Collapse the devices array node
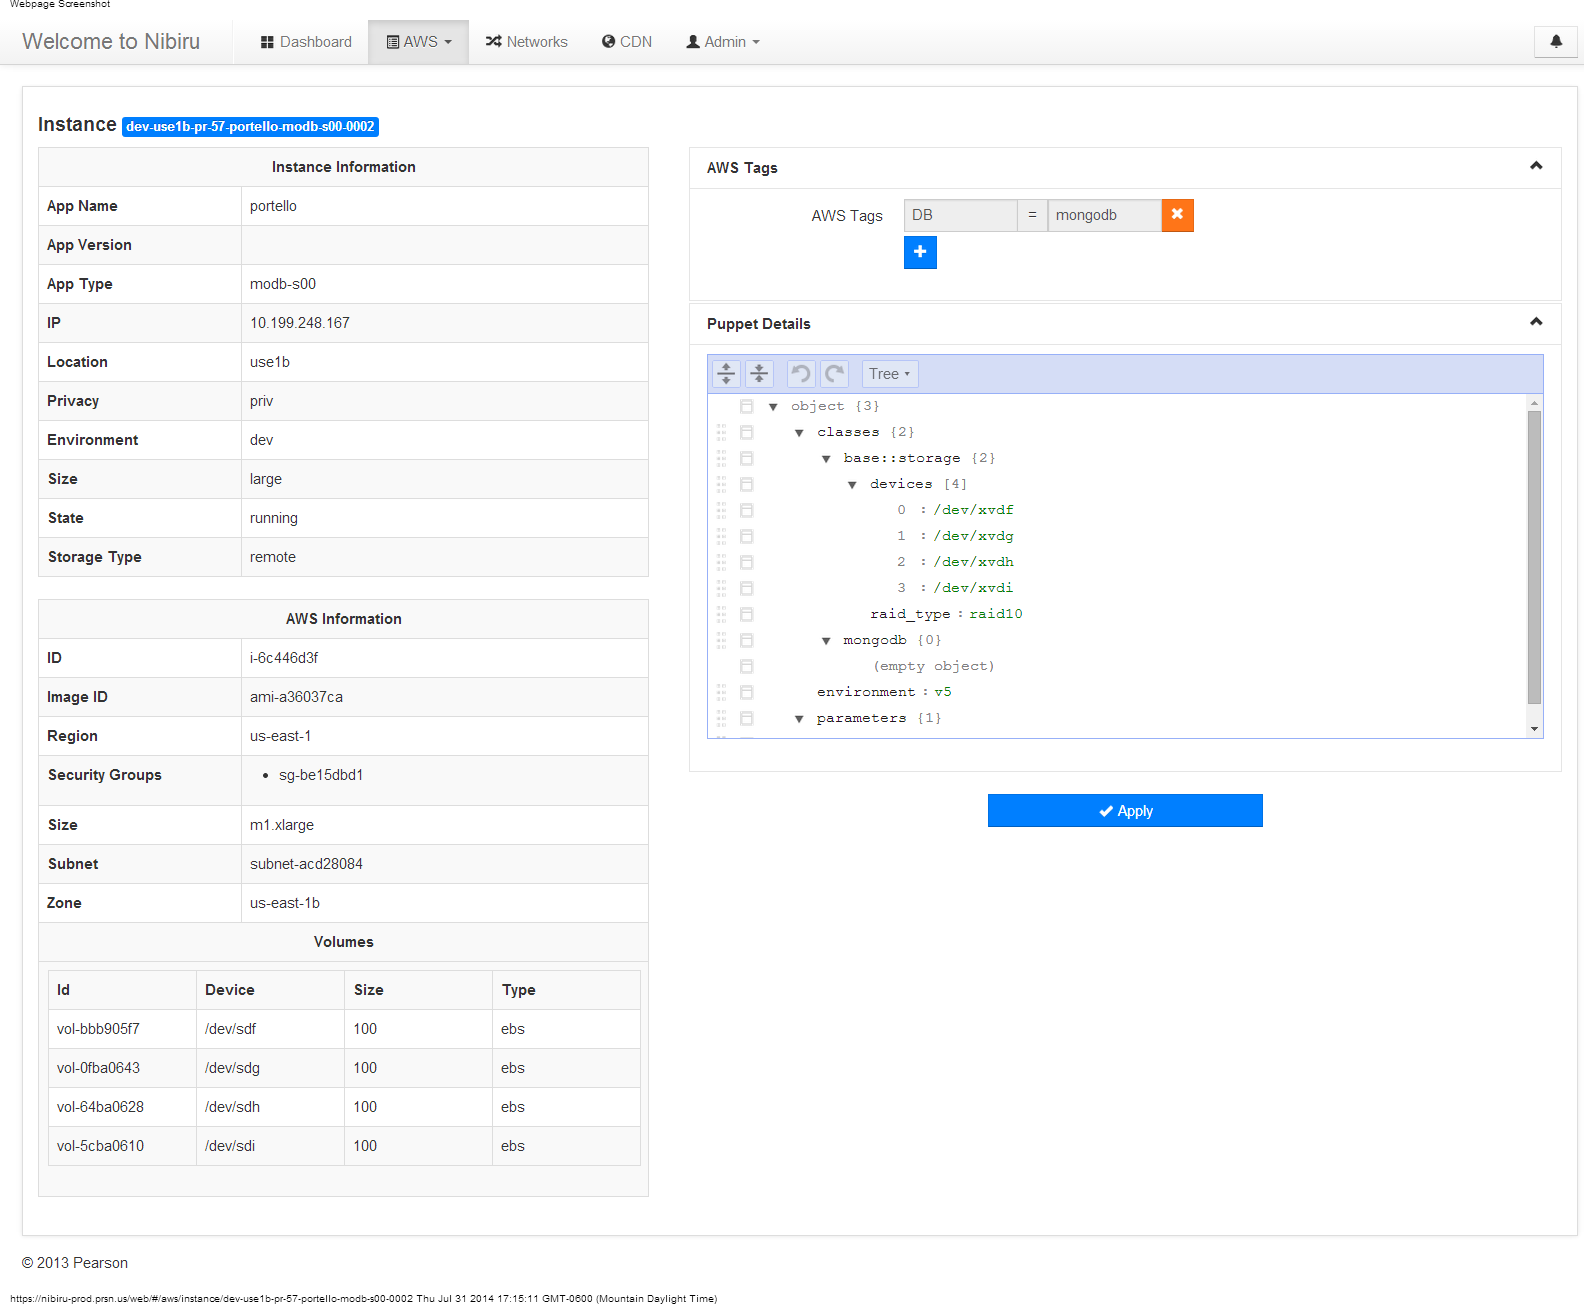This screenshot has width=1584, height=1305. coord(852,485)
